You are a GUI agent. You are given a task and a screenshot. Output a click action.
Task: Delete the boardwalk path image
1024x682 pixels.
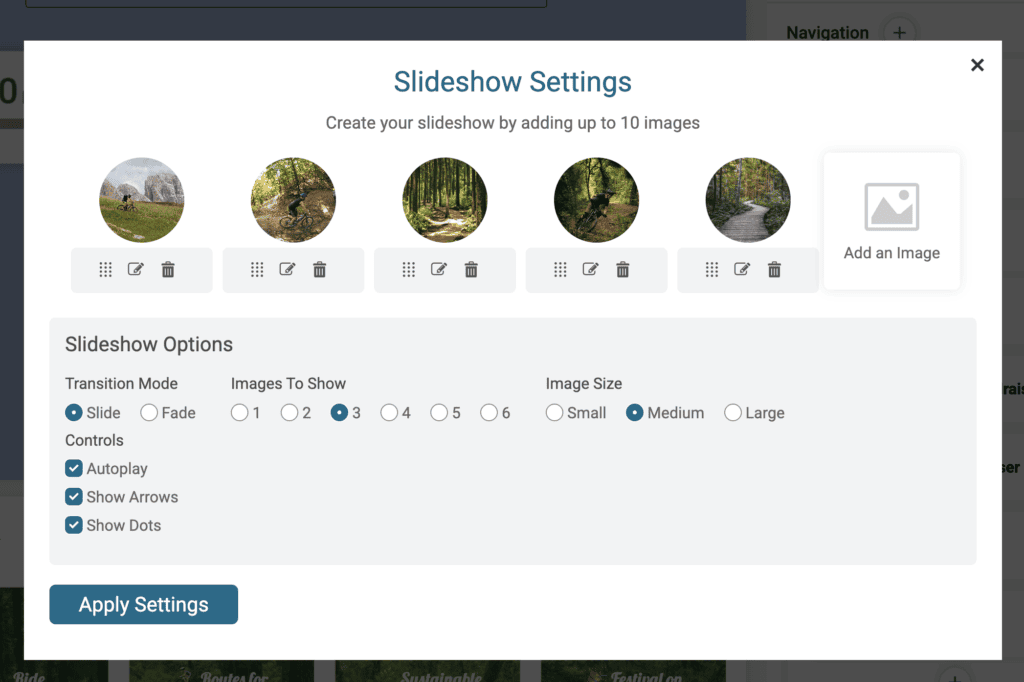tap(774, 269)
